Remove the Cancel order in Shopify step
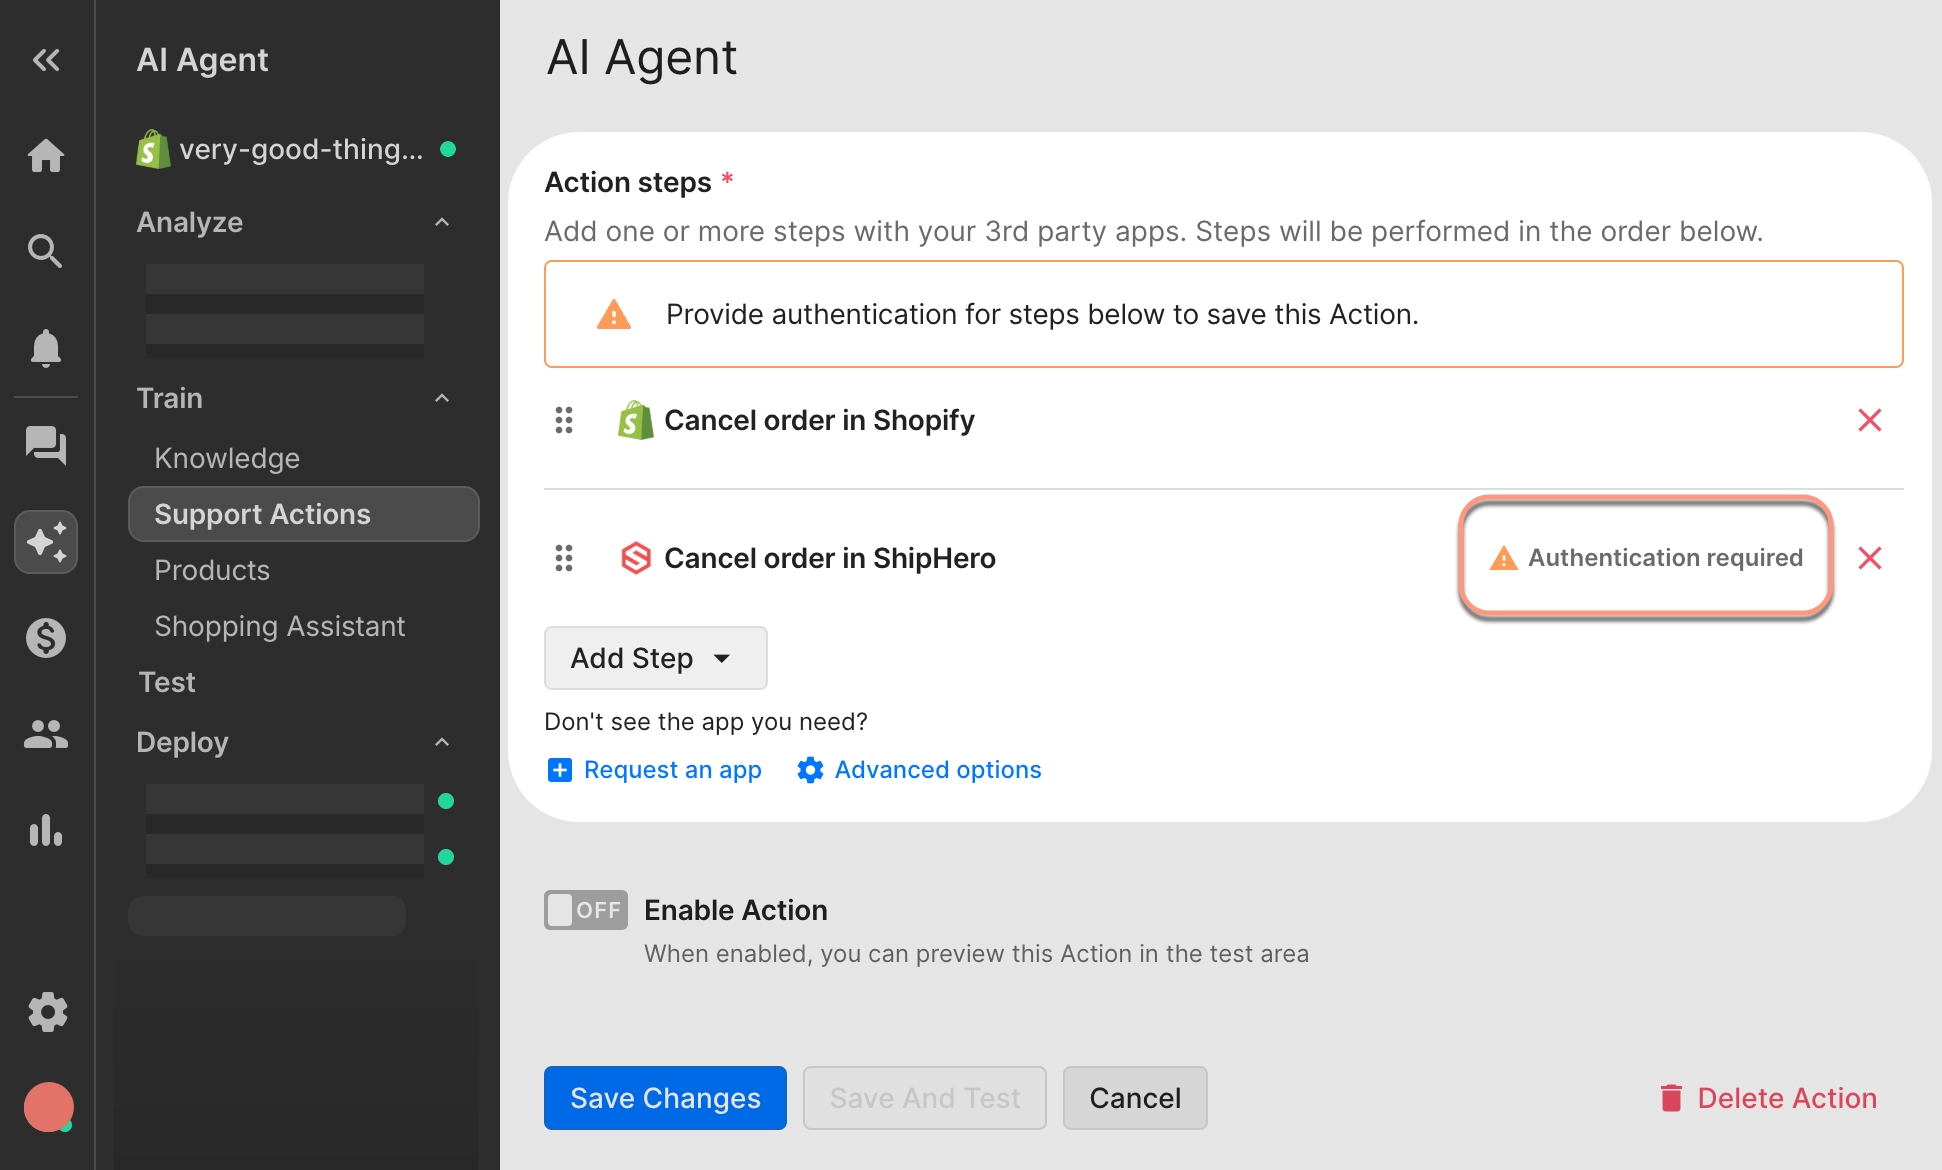This screenshot has height=1170, width=1942. (x=1870, y=420)
